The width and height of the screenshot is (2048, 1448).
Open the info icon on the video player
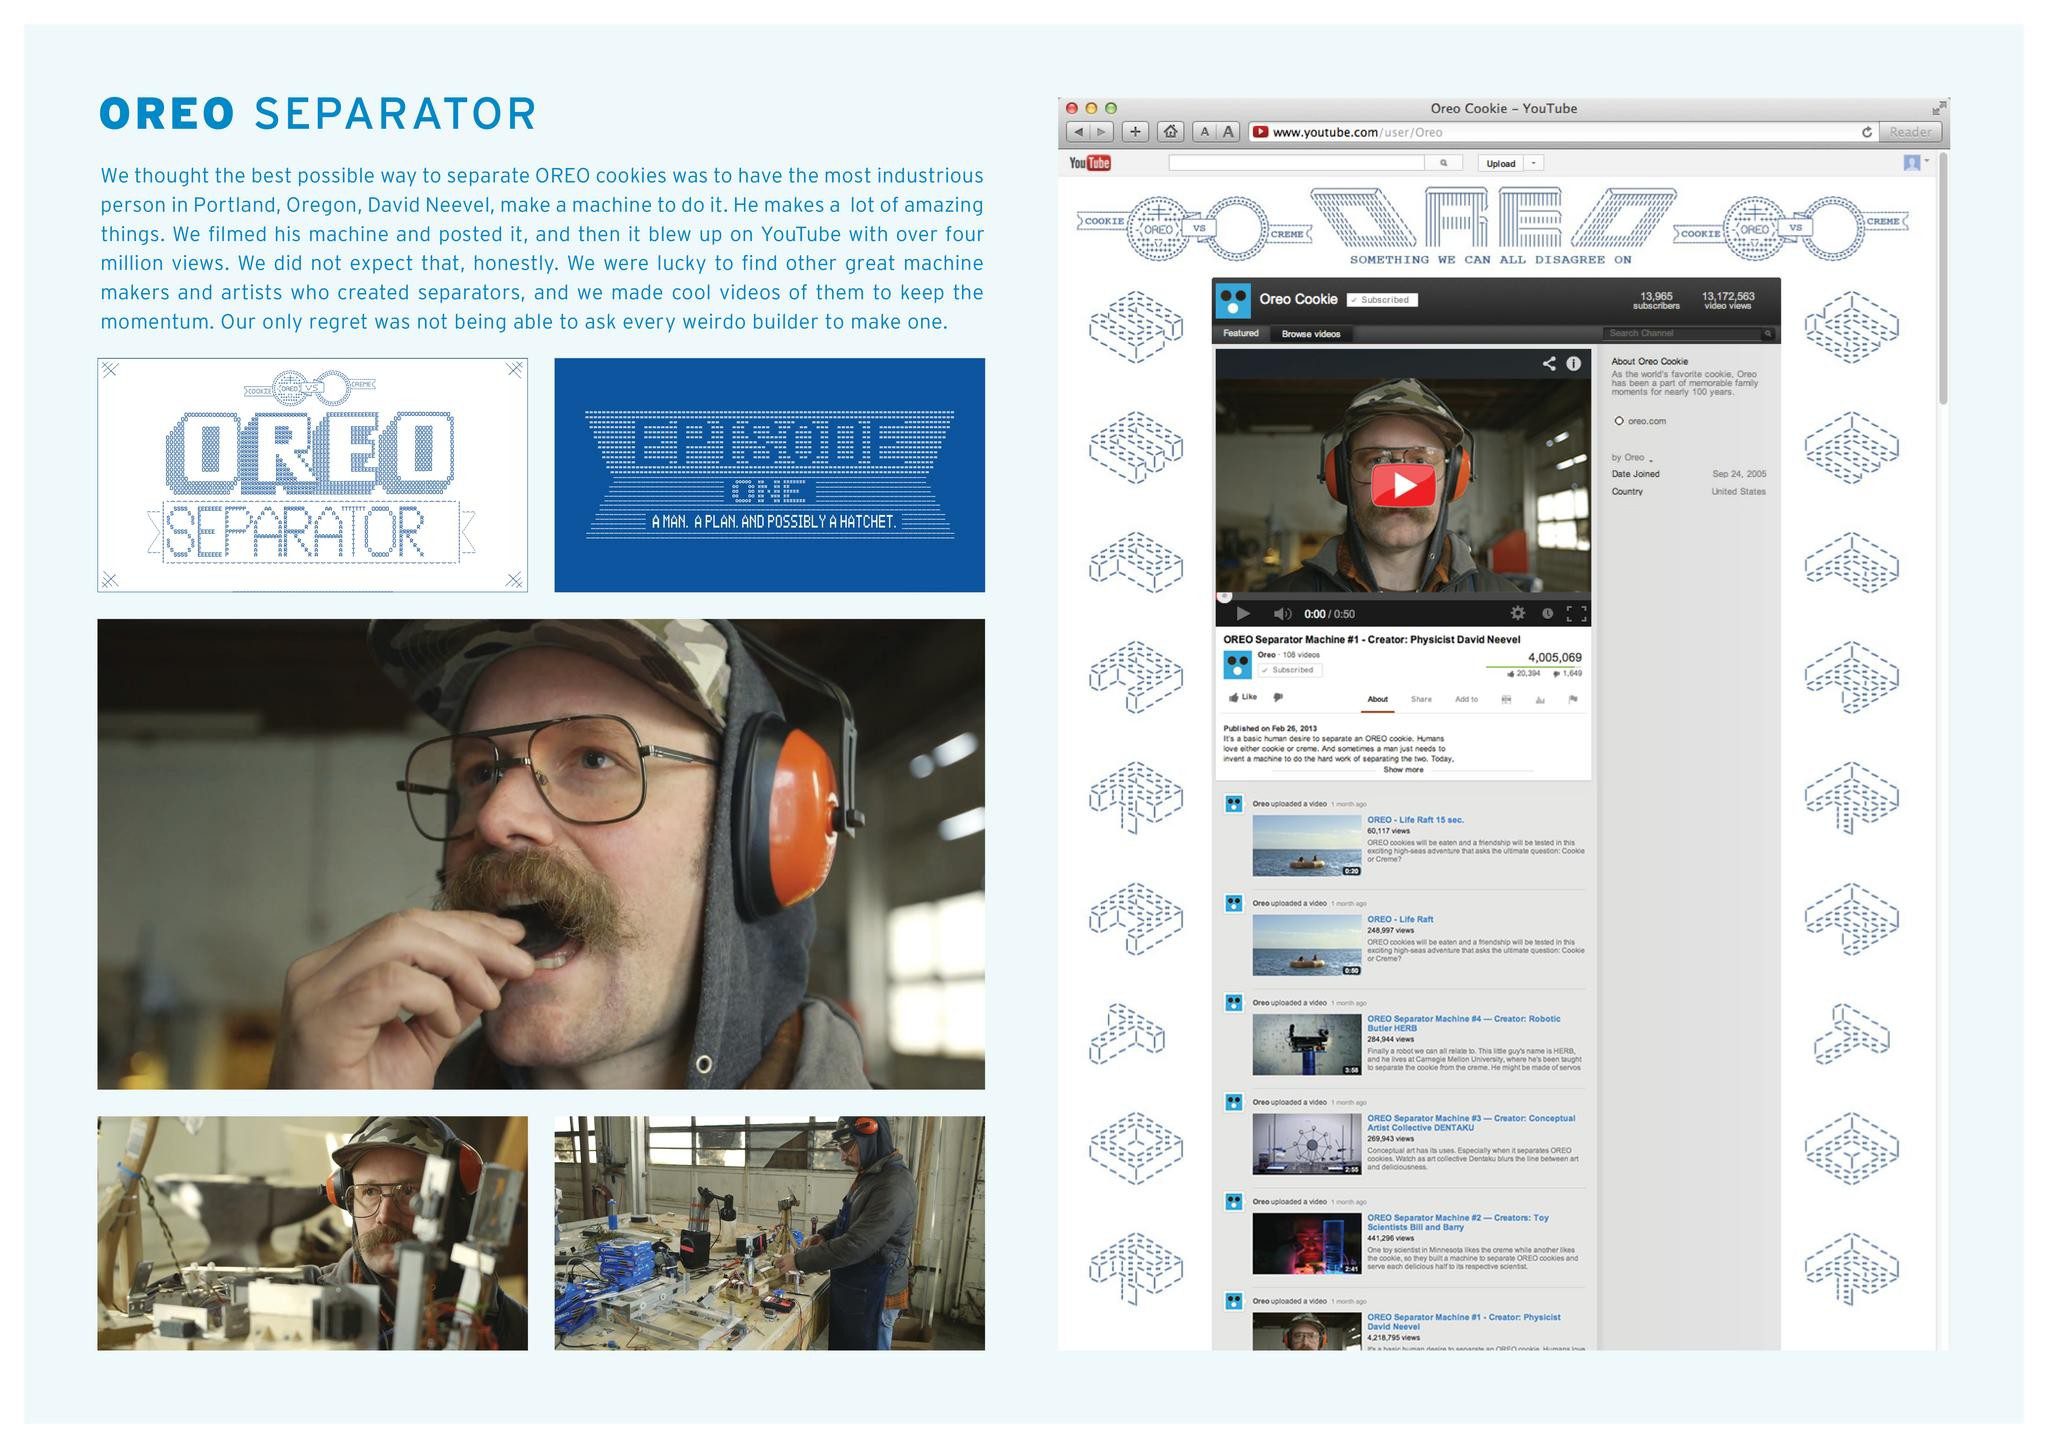[1573, 364]
